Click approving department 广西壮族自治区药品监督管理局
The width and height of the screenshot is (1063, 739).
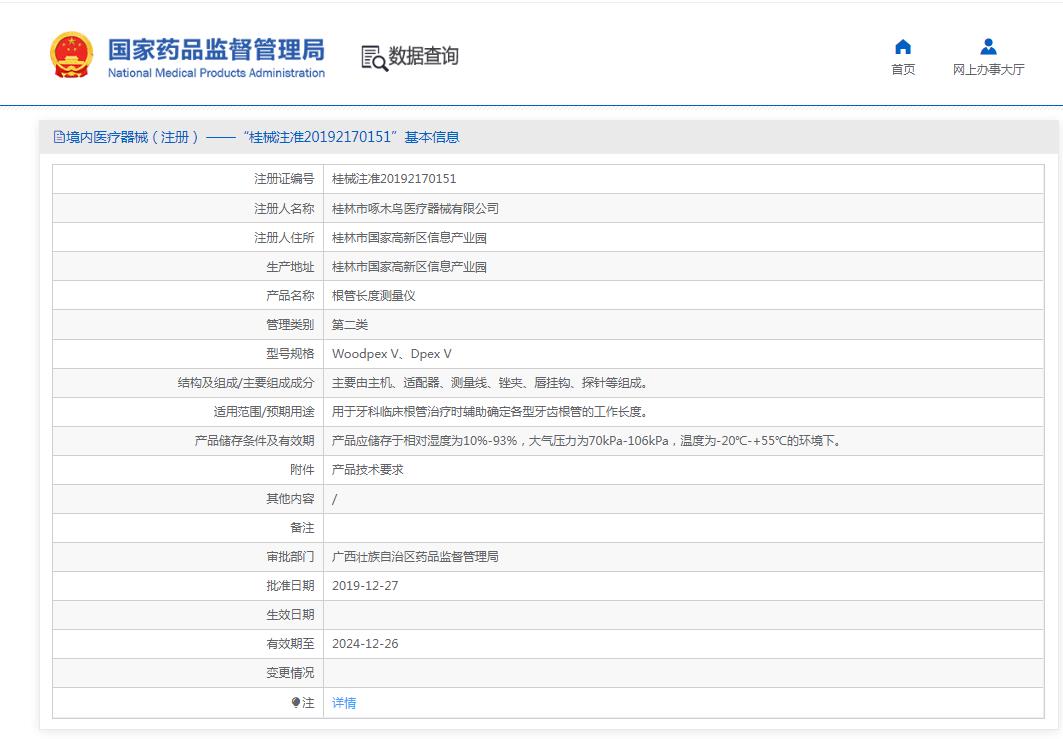click(415, 557)
